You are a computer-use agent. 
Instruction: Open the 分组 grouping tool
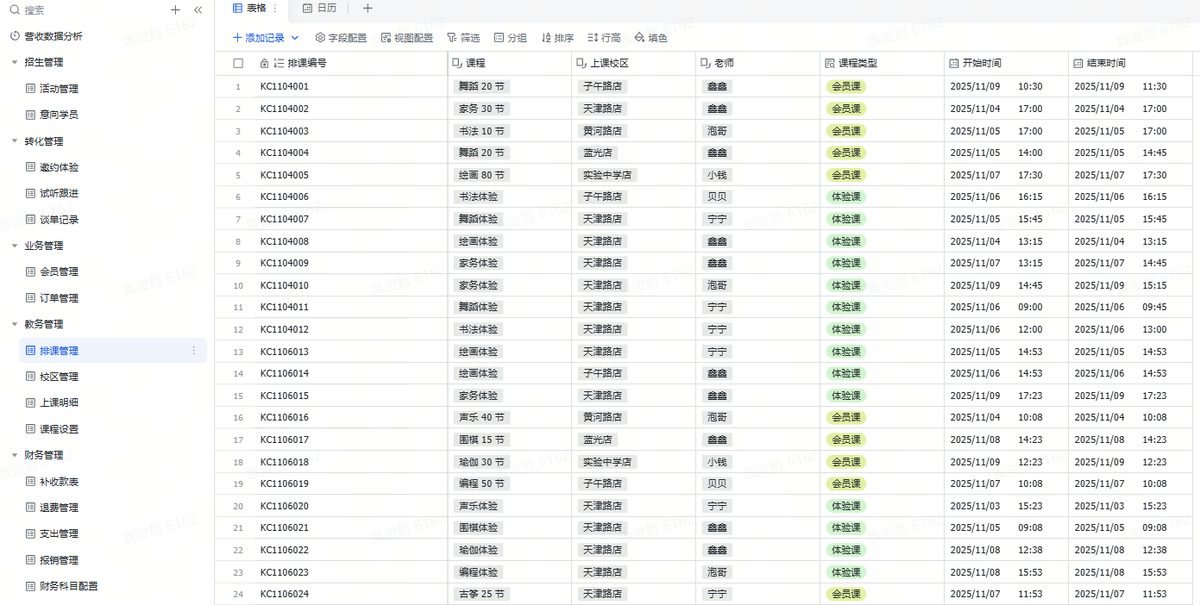510,38
